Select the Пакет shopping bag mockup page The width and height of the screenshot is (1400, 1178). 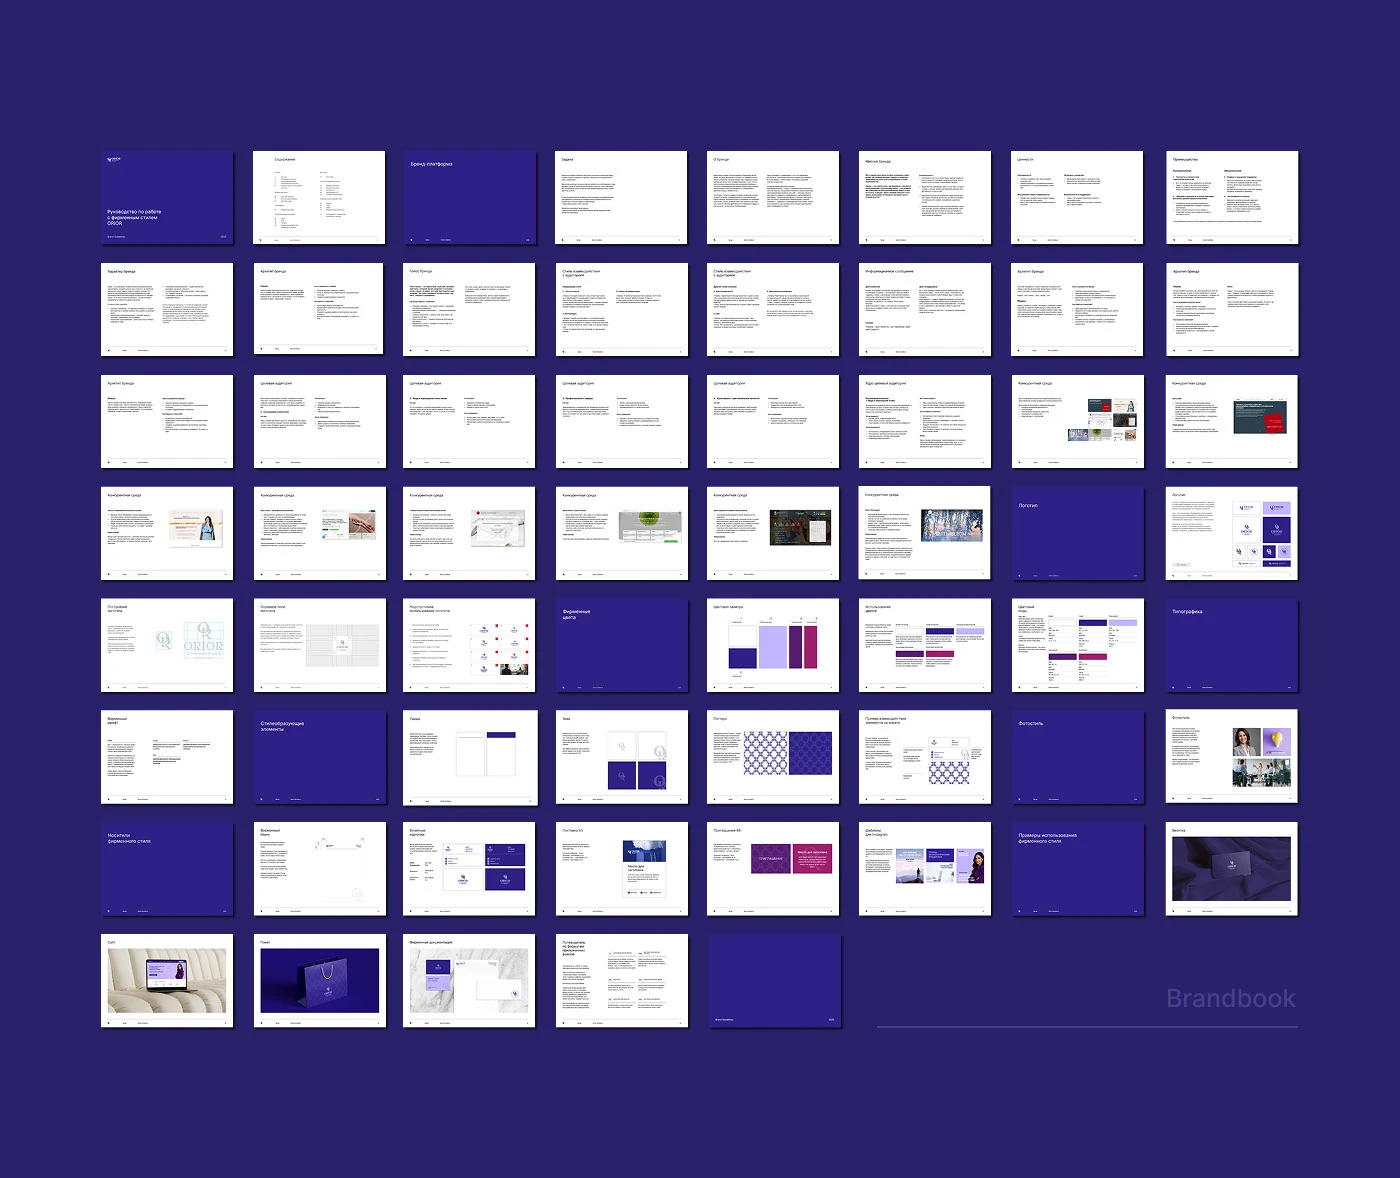[x=320, y=981]
